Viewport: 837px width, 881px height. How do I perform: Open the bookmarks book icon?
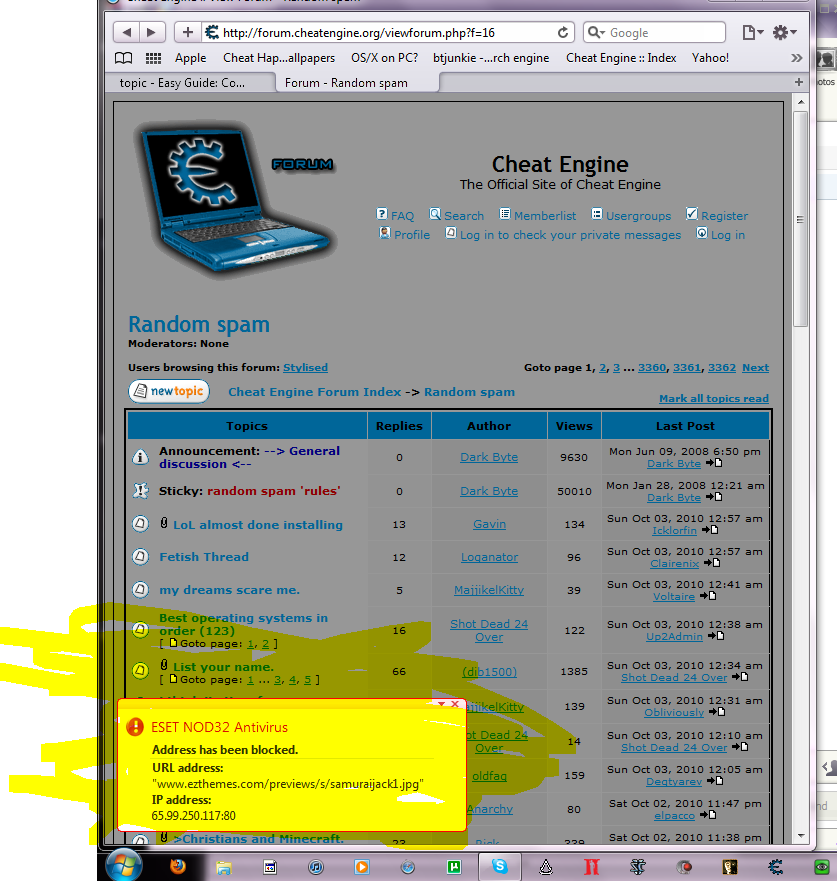pos(124,58)
